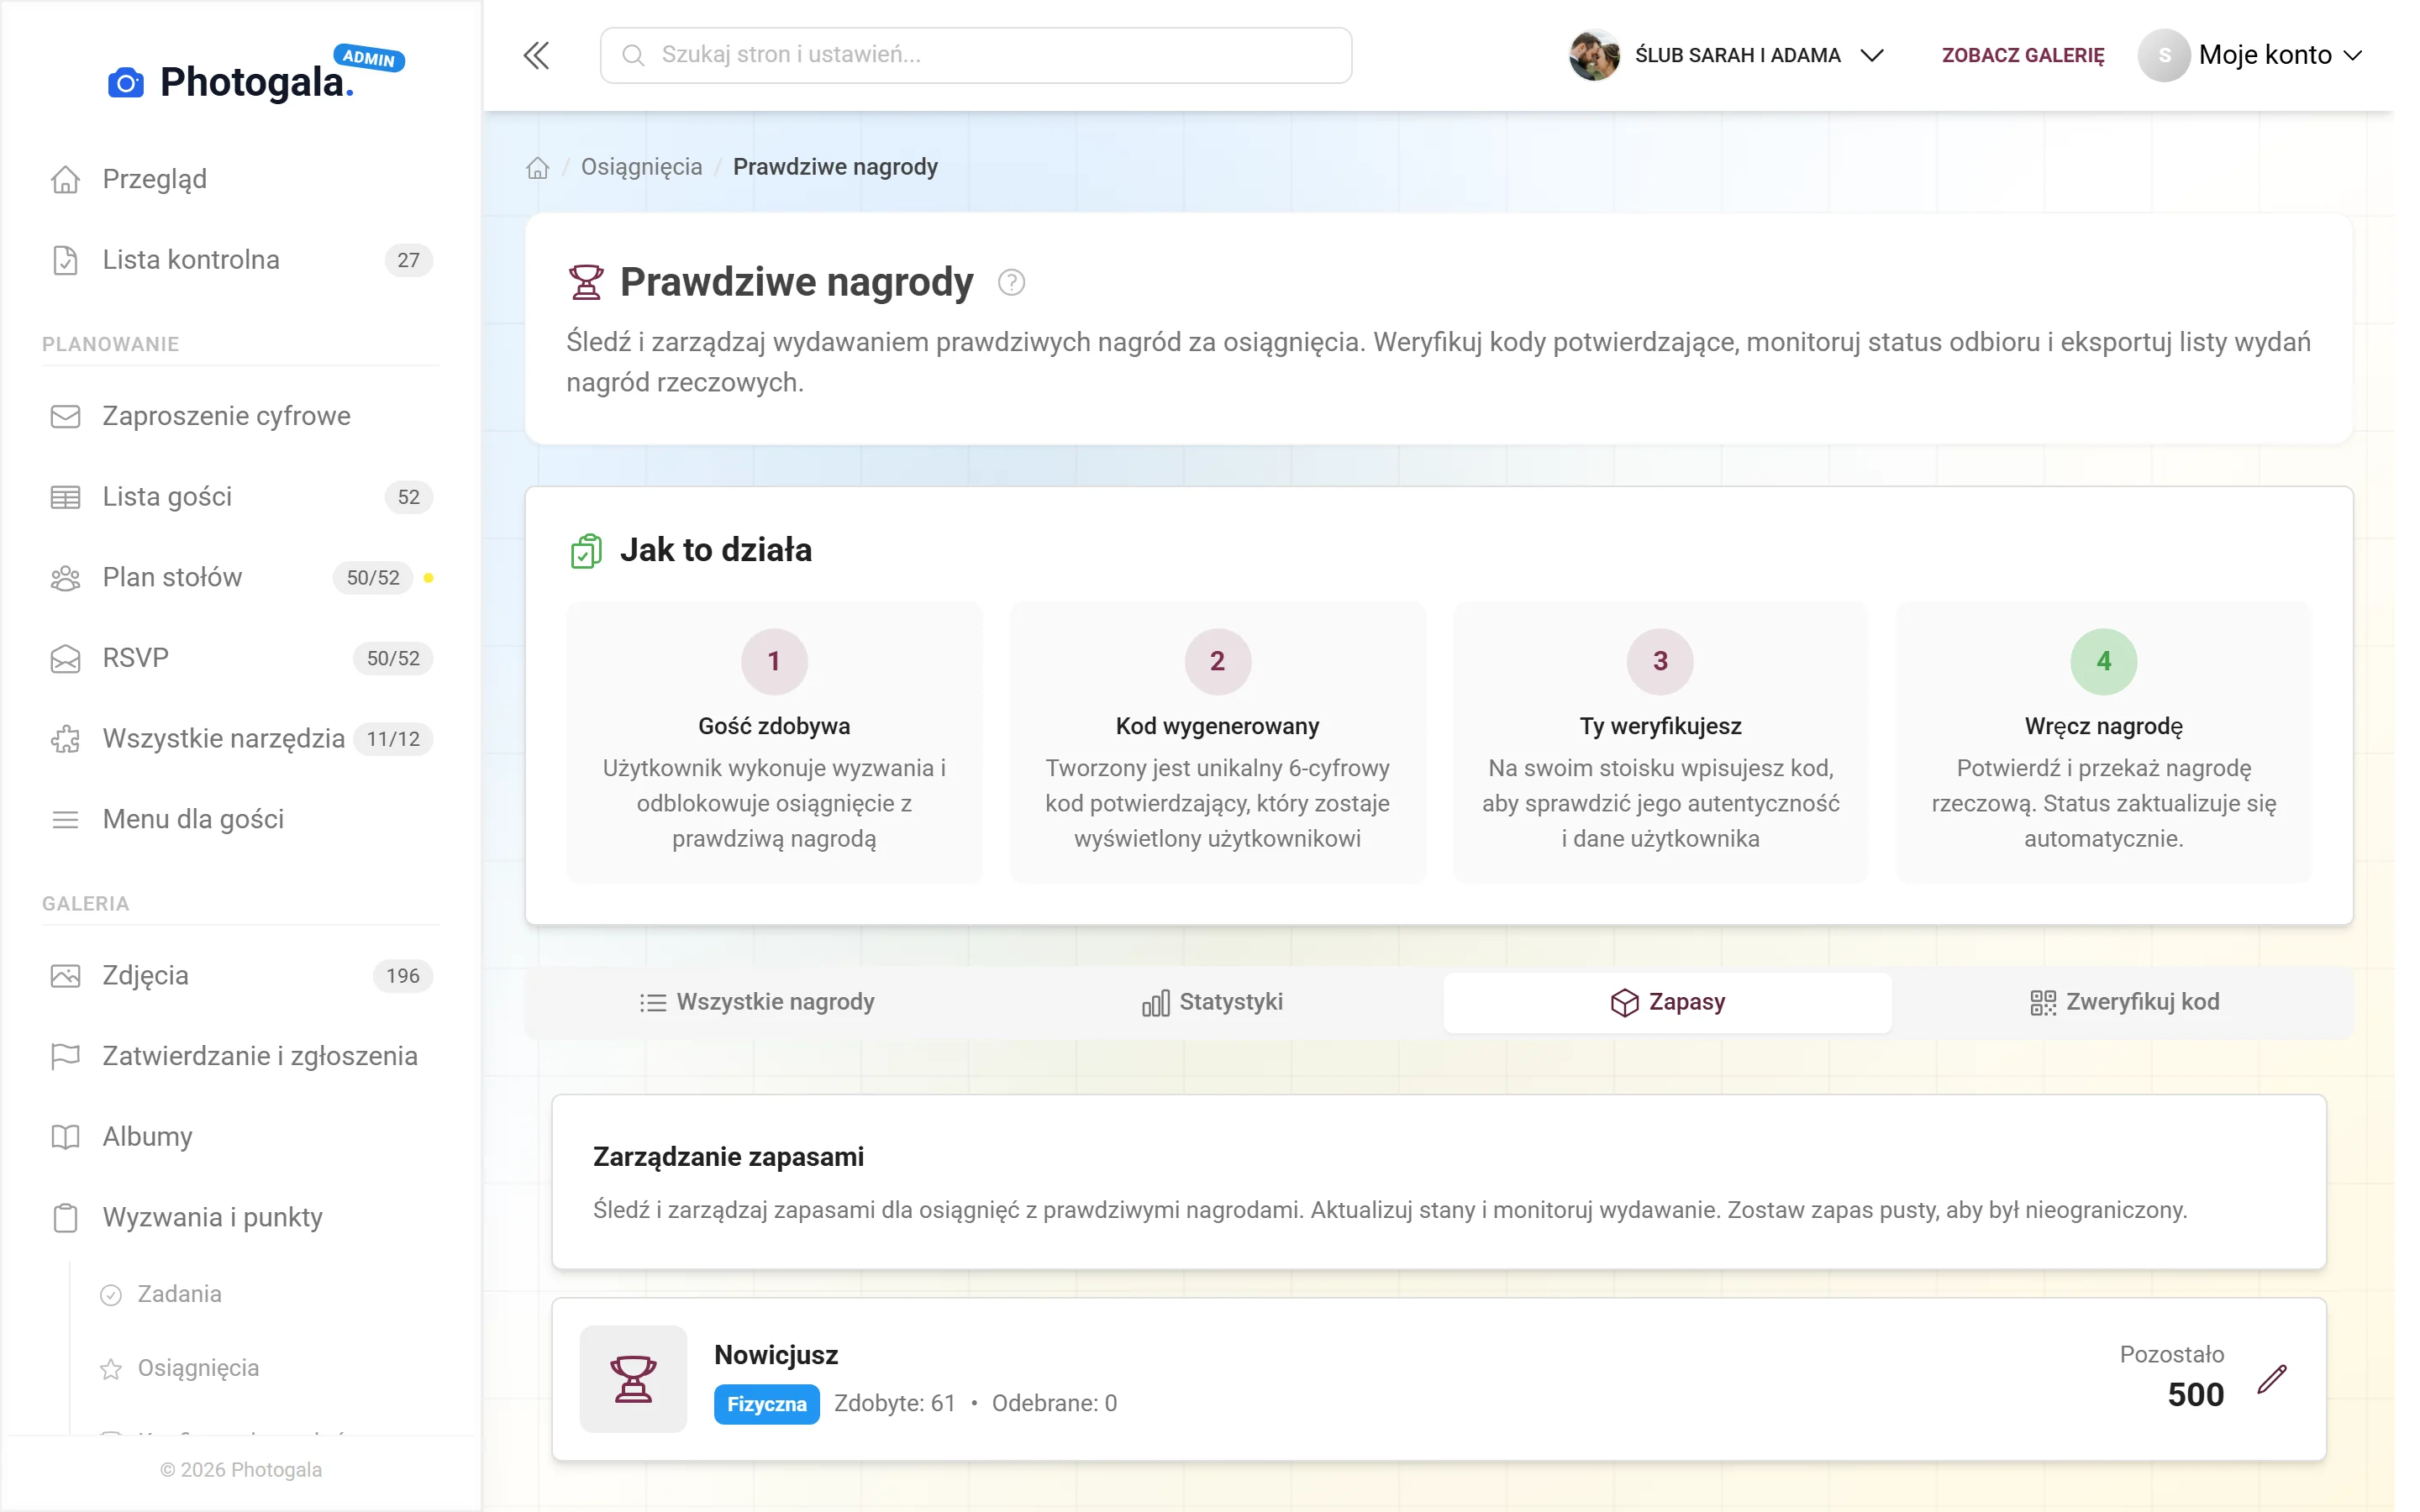Click the home breadcrumb icon

538,167
